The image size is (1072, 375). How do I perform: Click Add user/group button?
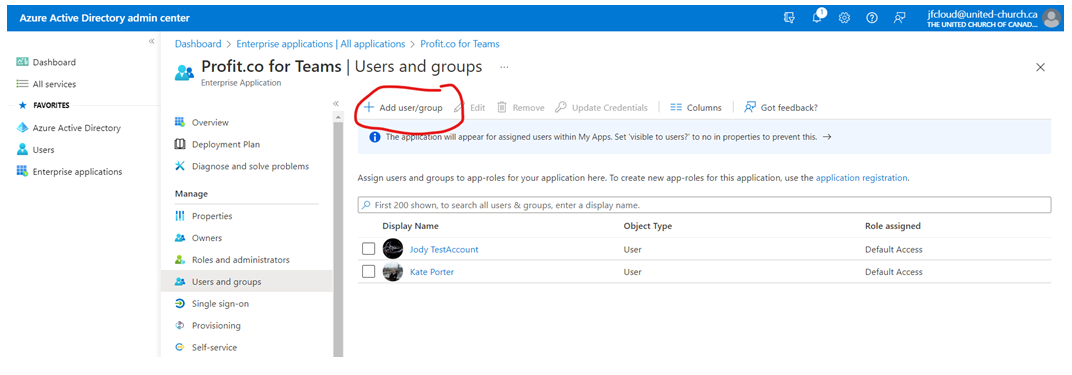pos(403,107)
